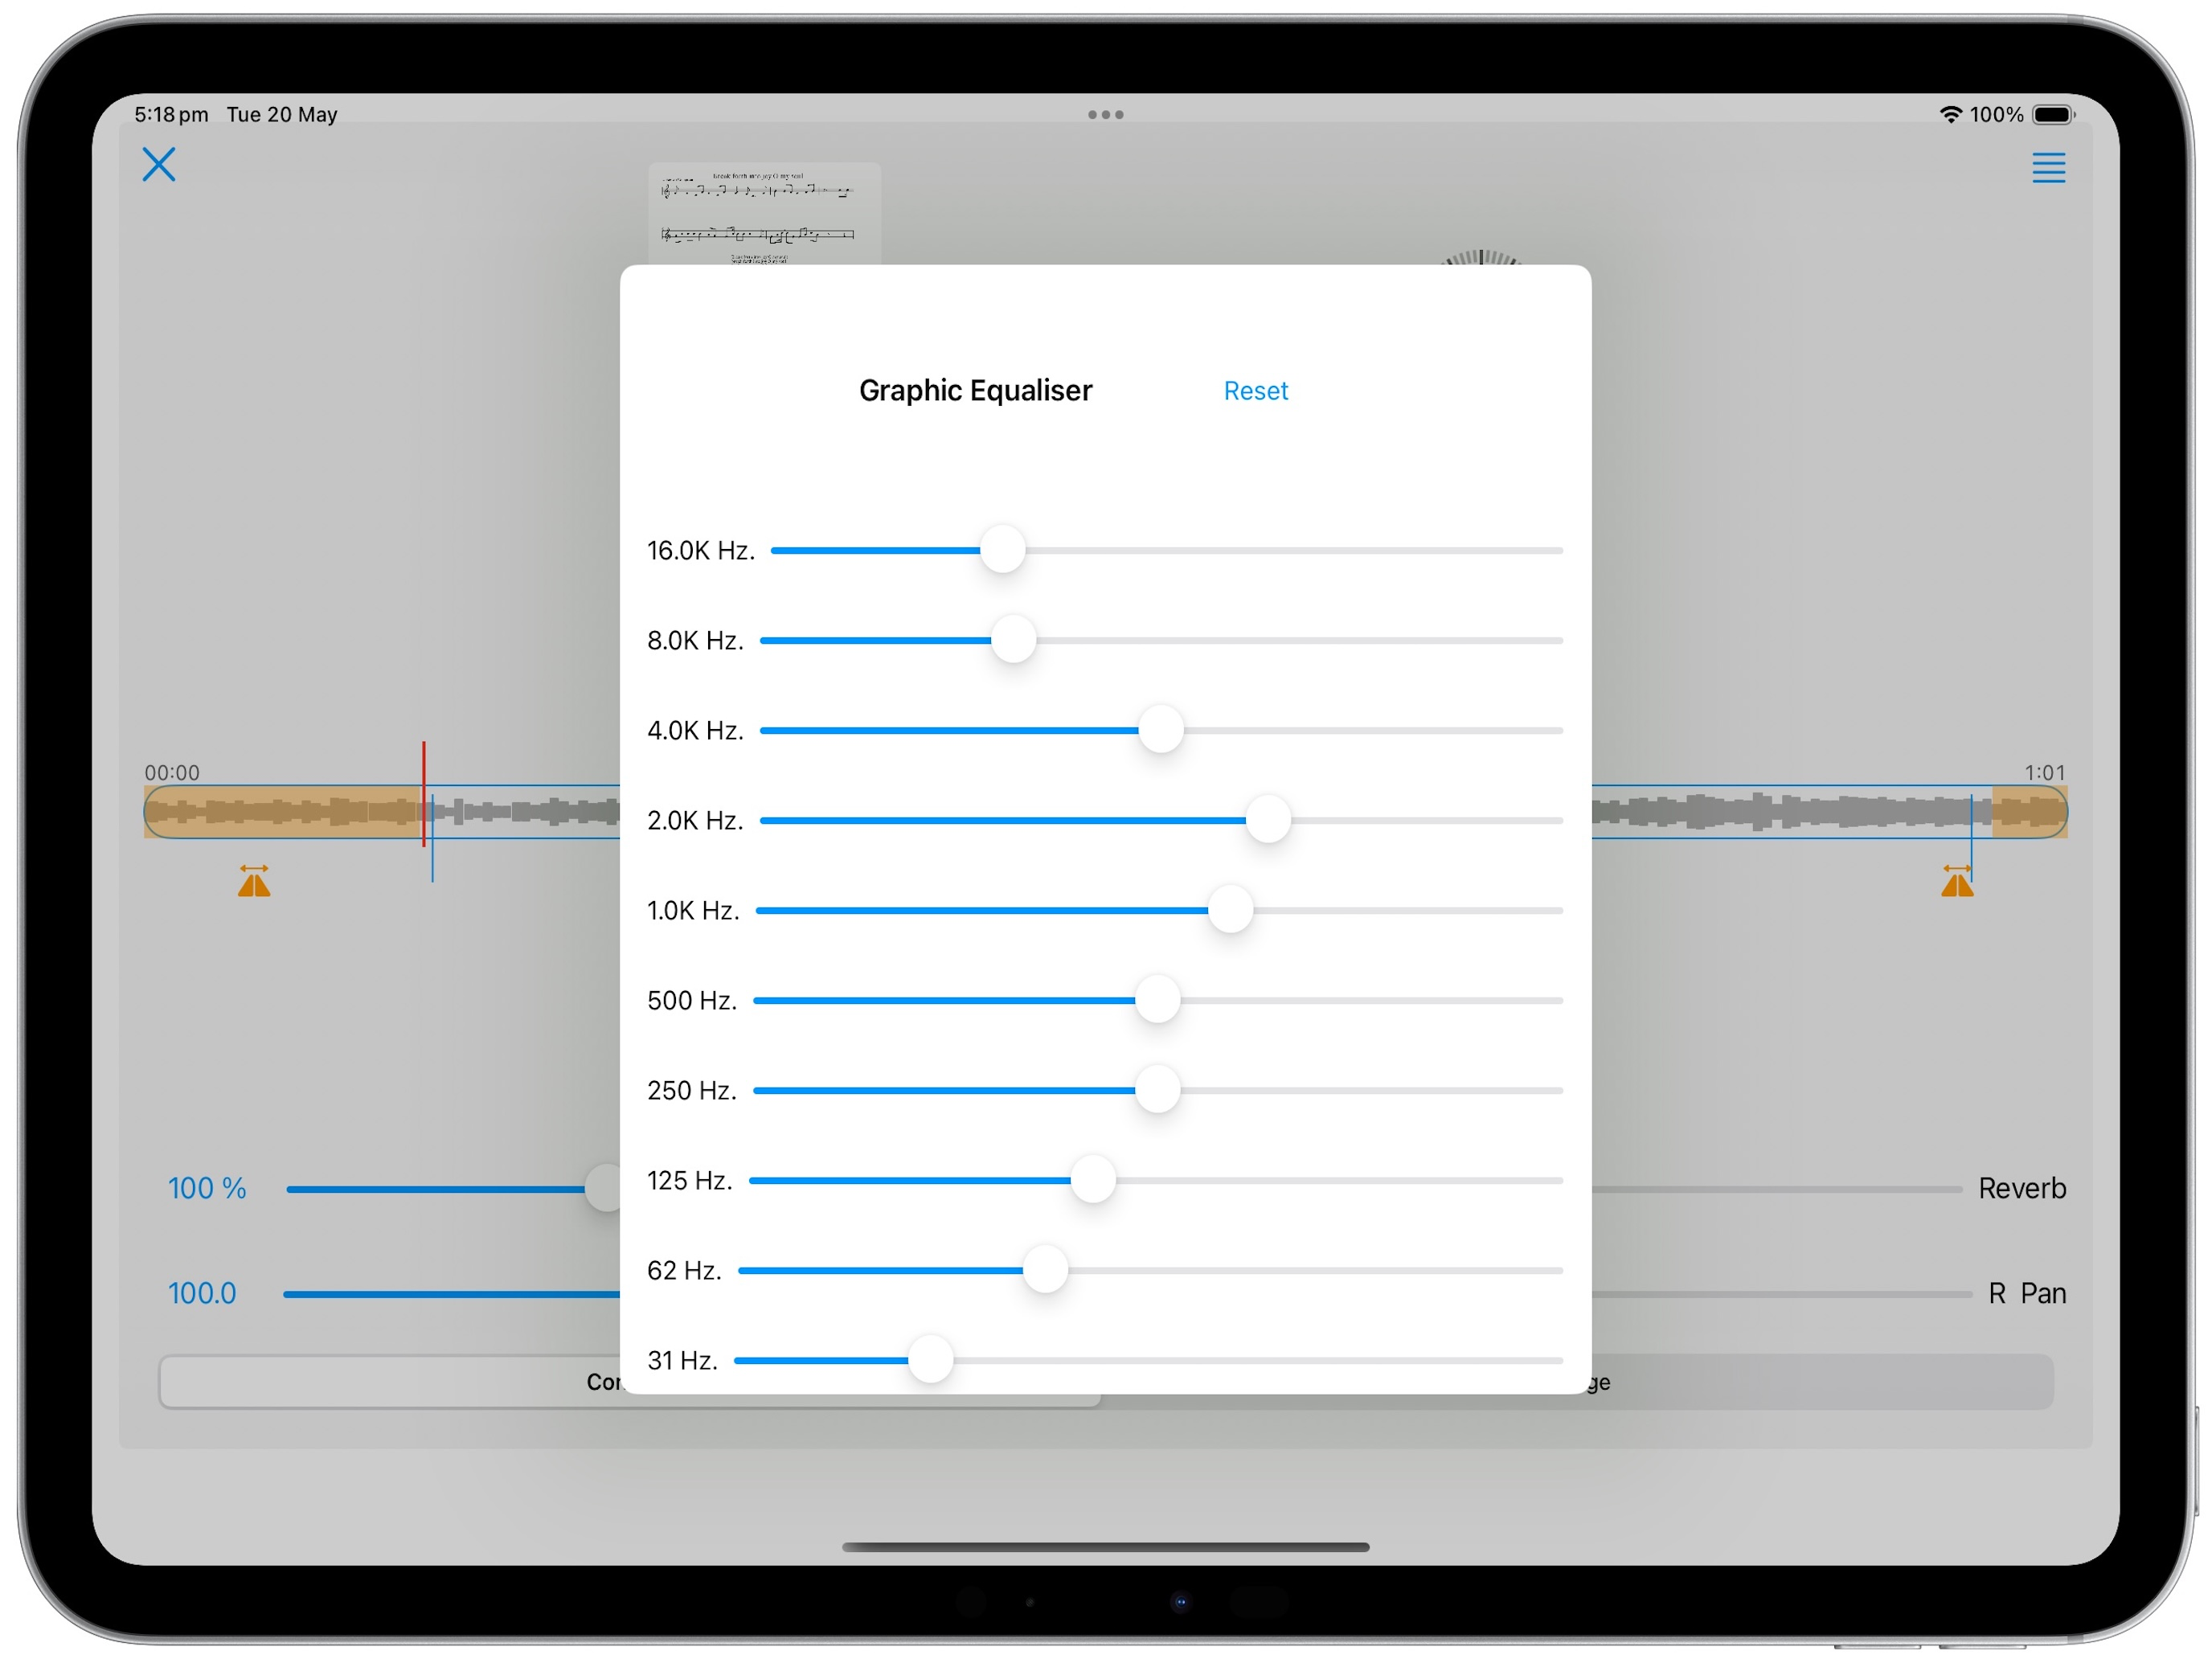Click the 100.0 value label

pyautogui.click(x=202, y=1293)
